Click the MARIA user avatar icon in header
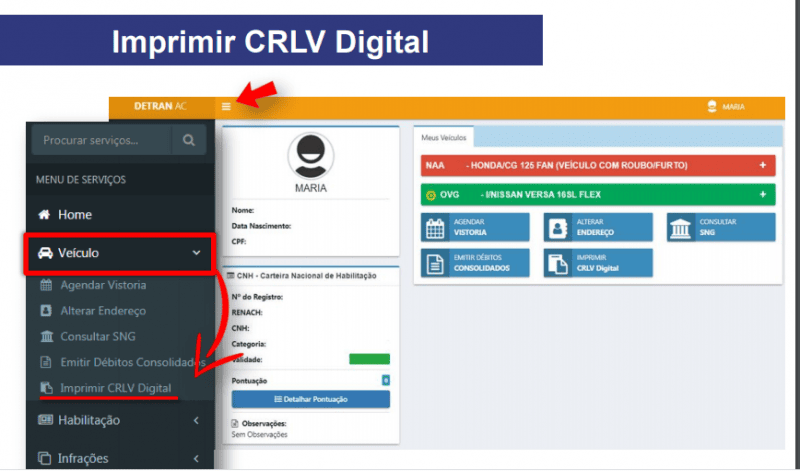The image size is (800, 471). click(x=712, y=106)
